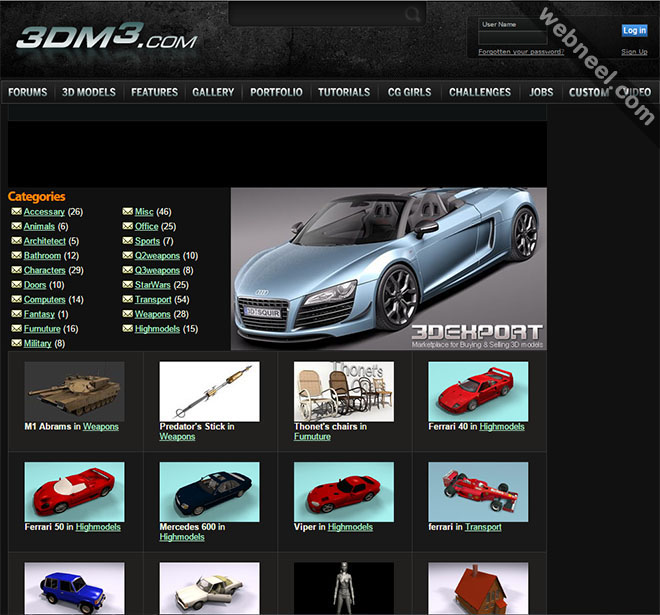Open the Misc category link
This screenshot has width=660, height=615.
(x=144, y=212)
